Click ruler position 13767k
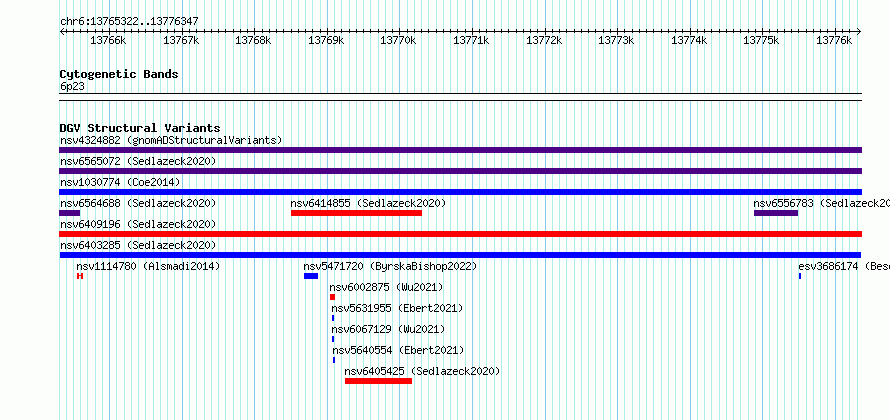890x420 pixels. [181, 40]
